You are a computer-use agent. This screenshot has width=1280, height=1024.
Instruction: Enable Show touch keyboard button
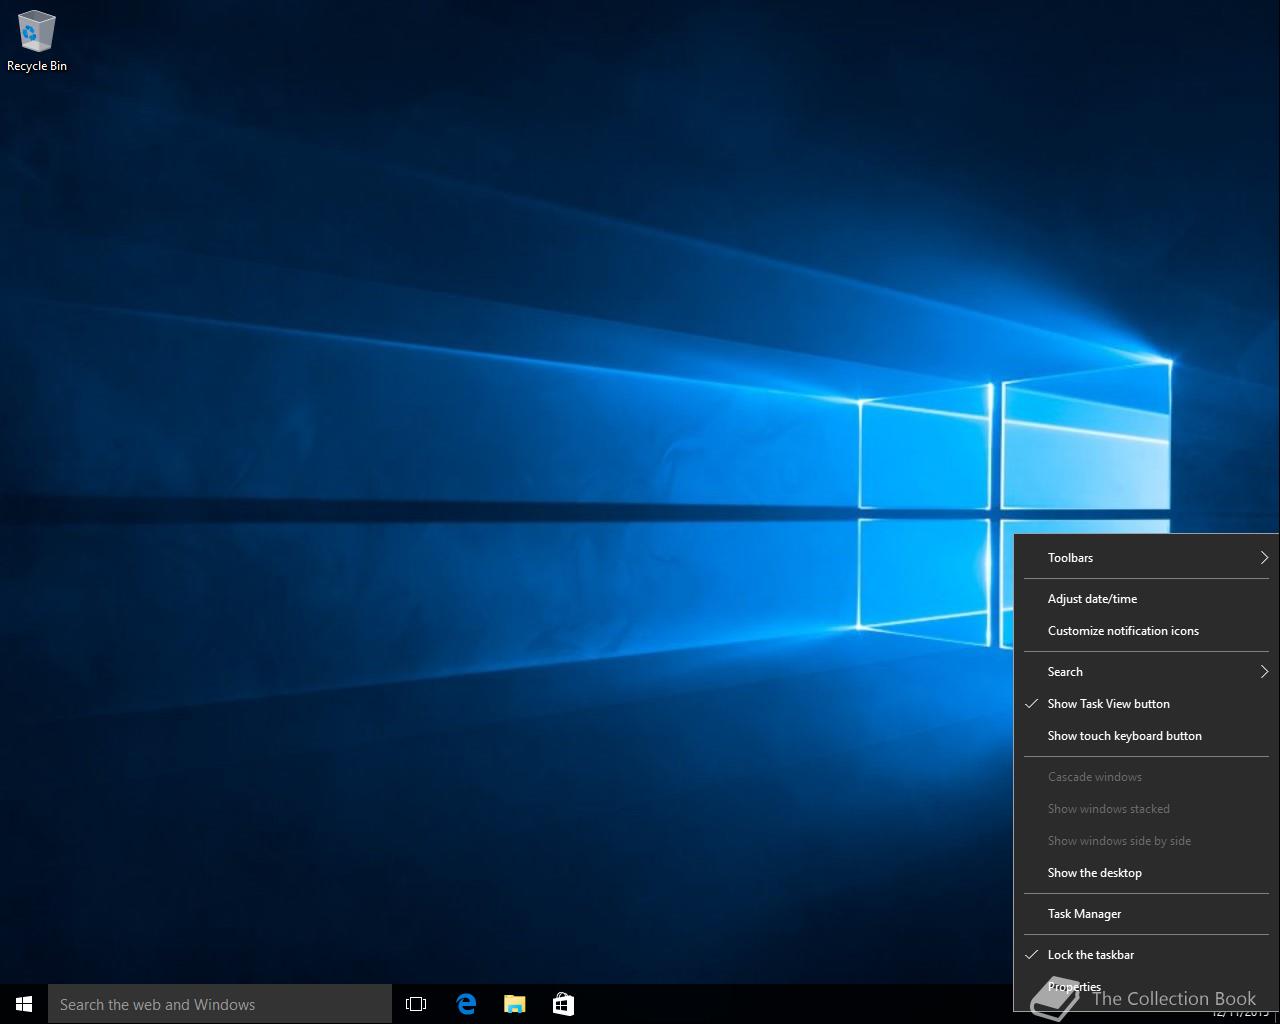[x=1146, y=736]
